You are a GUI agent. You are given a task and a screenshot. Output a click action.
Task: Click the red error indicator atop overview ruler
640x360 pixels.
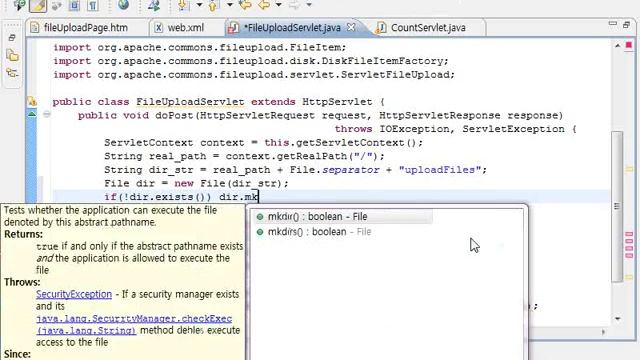click(629, 45)
